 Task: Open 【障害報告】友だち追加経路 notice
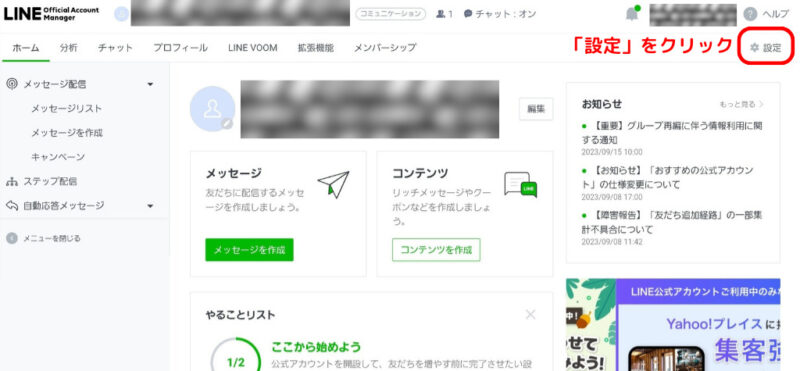pos(672,222)
